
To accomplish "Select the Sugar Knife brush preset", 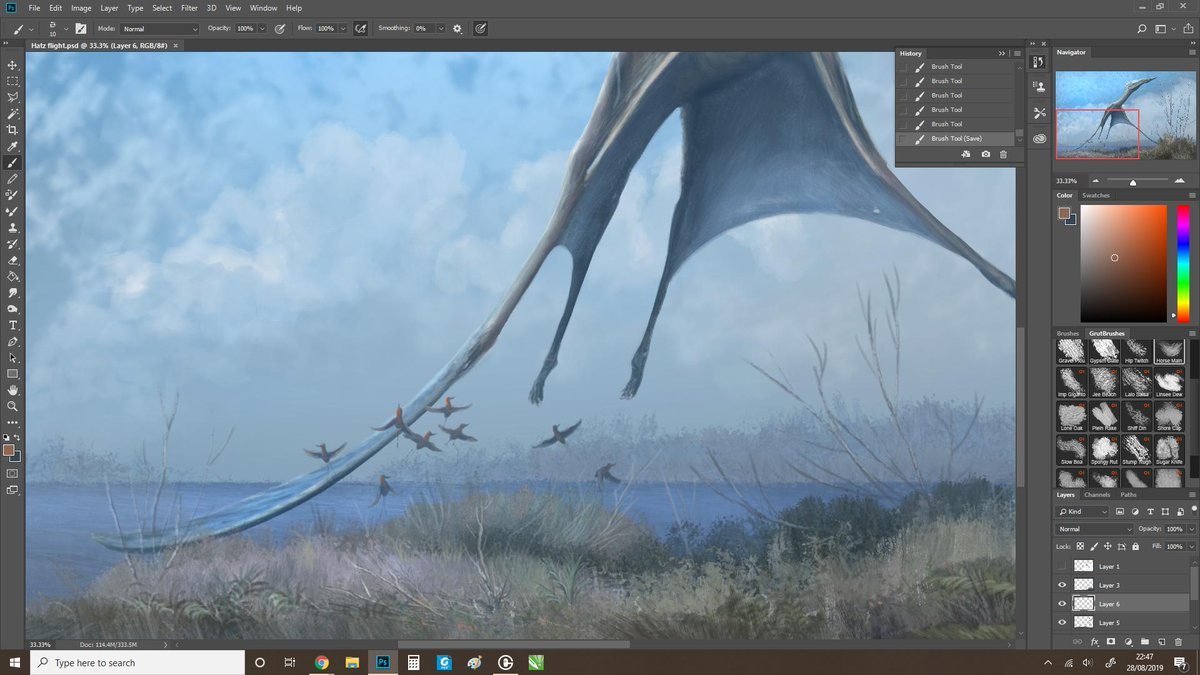I will click(x=1170, y=450).
